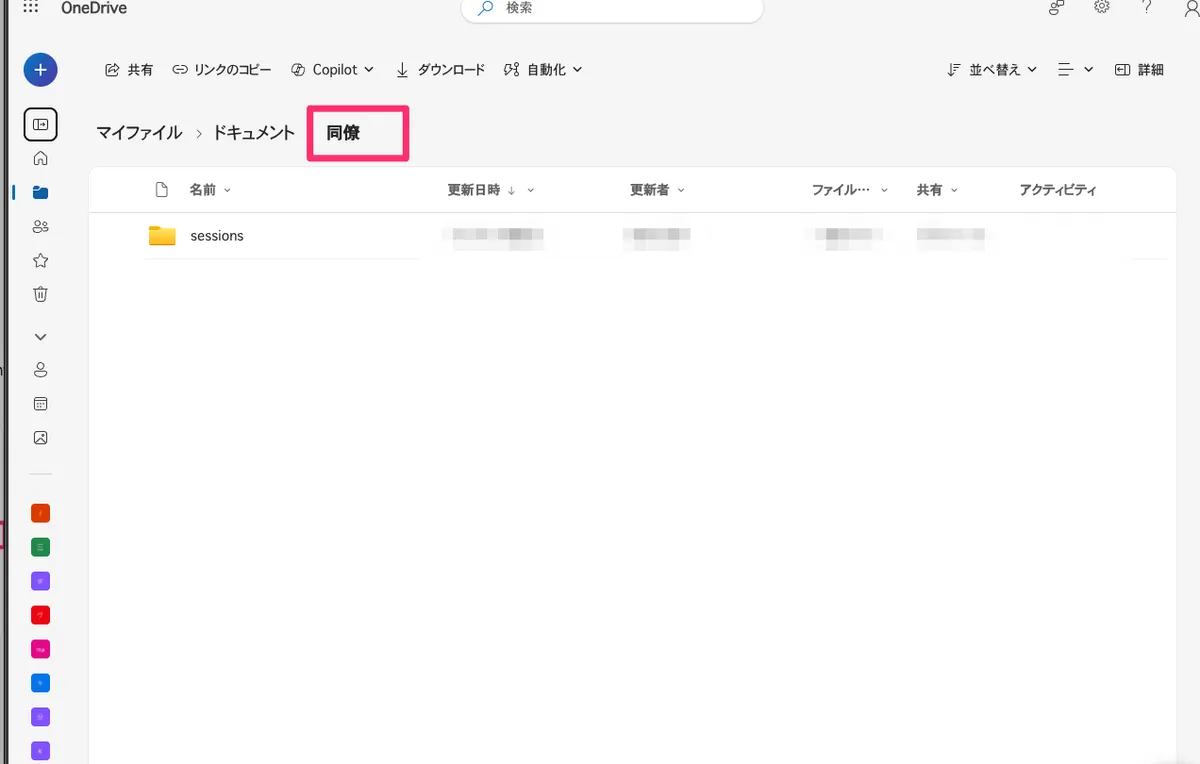Image resolution: width=1200 pixels, height=764 pixels.
Task: Open the feedback icon left of settings
Action: (x=1056, y=8)
